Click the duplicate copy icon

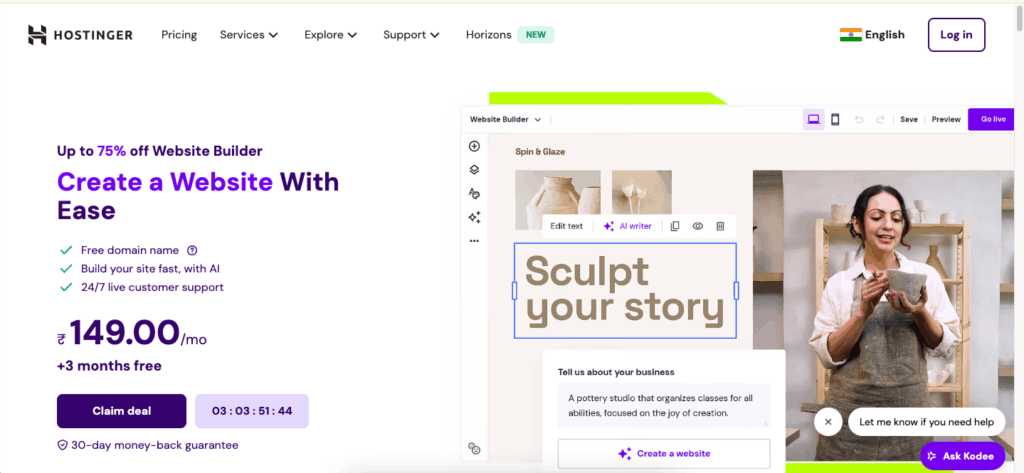(x=675, y=226)
